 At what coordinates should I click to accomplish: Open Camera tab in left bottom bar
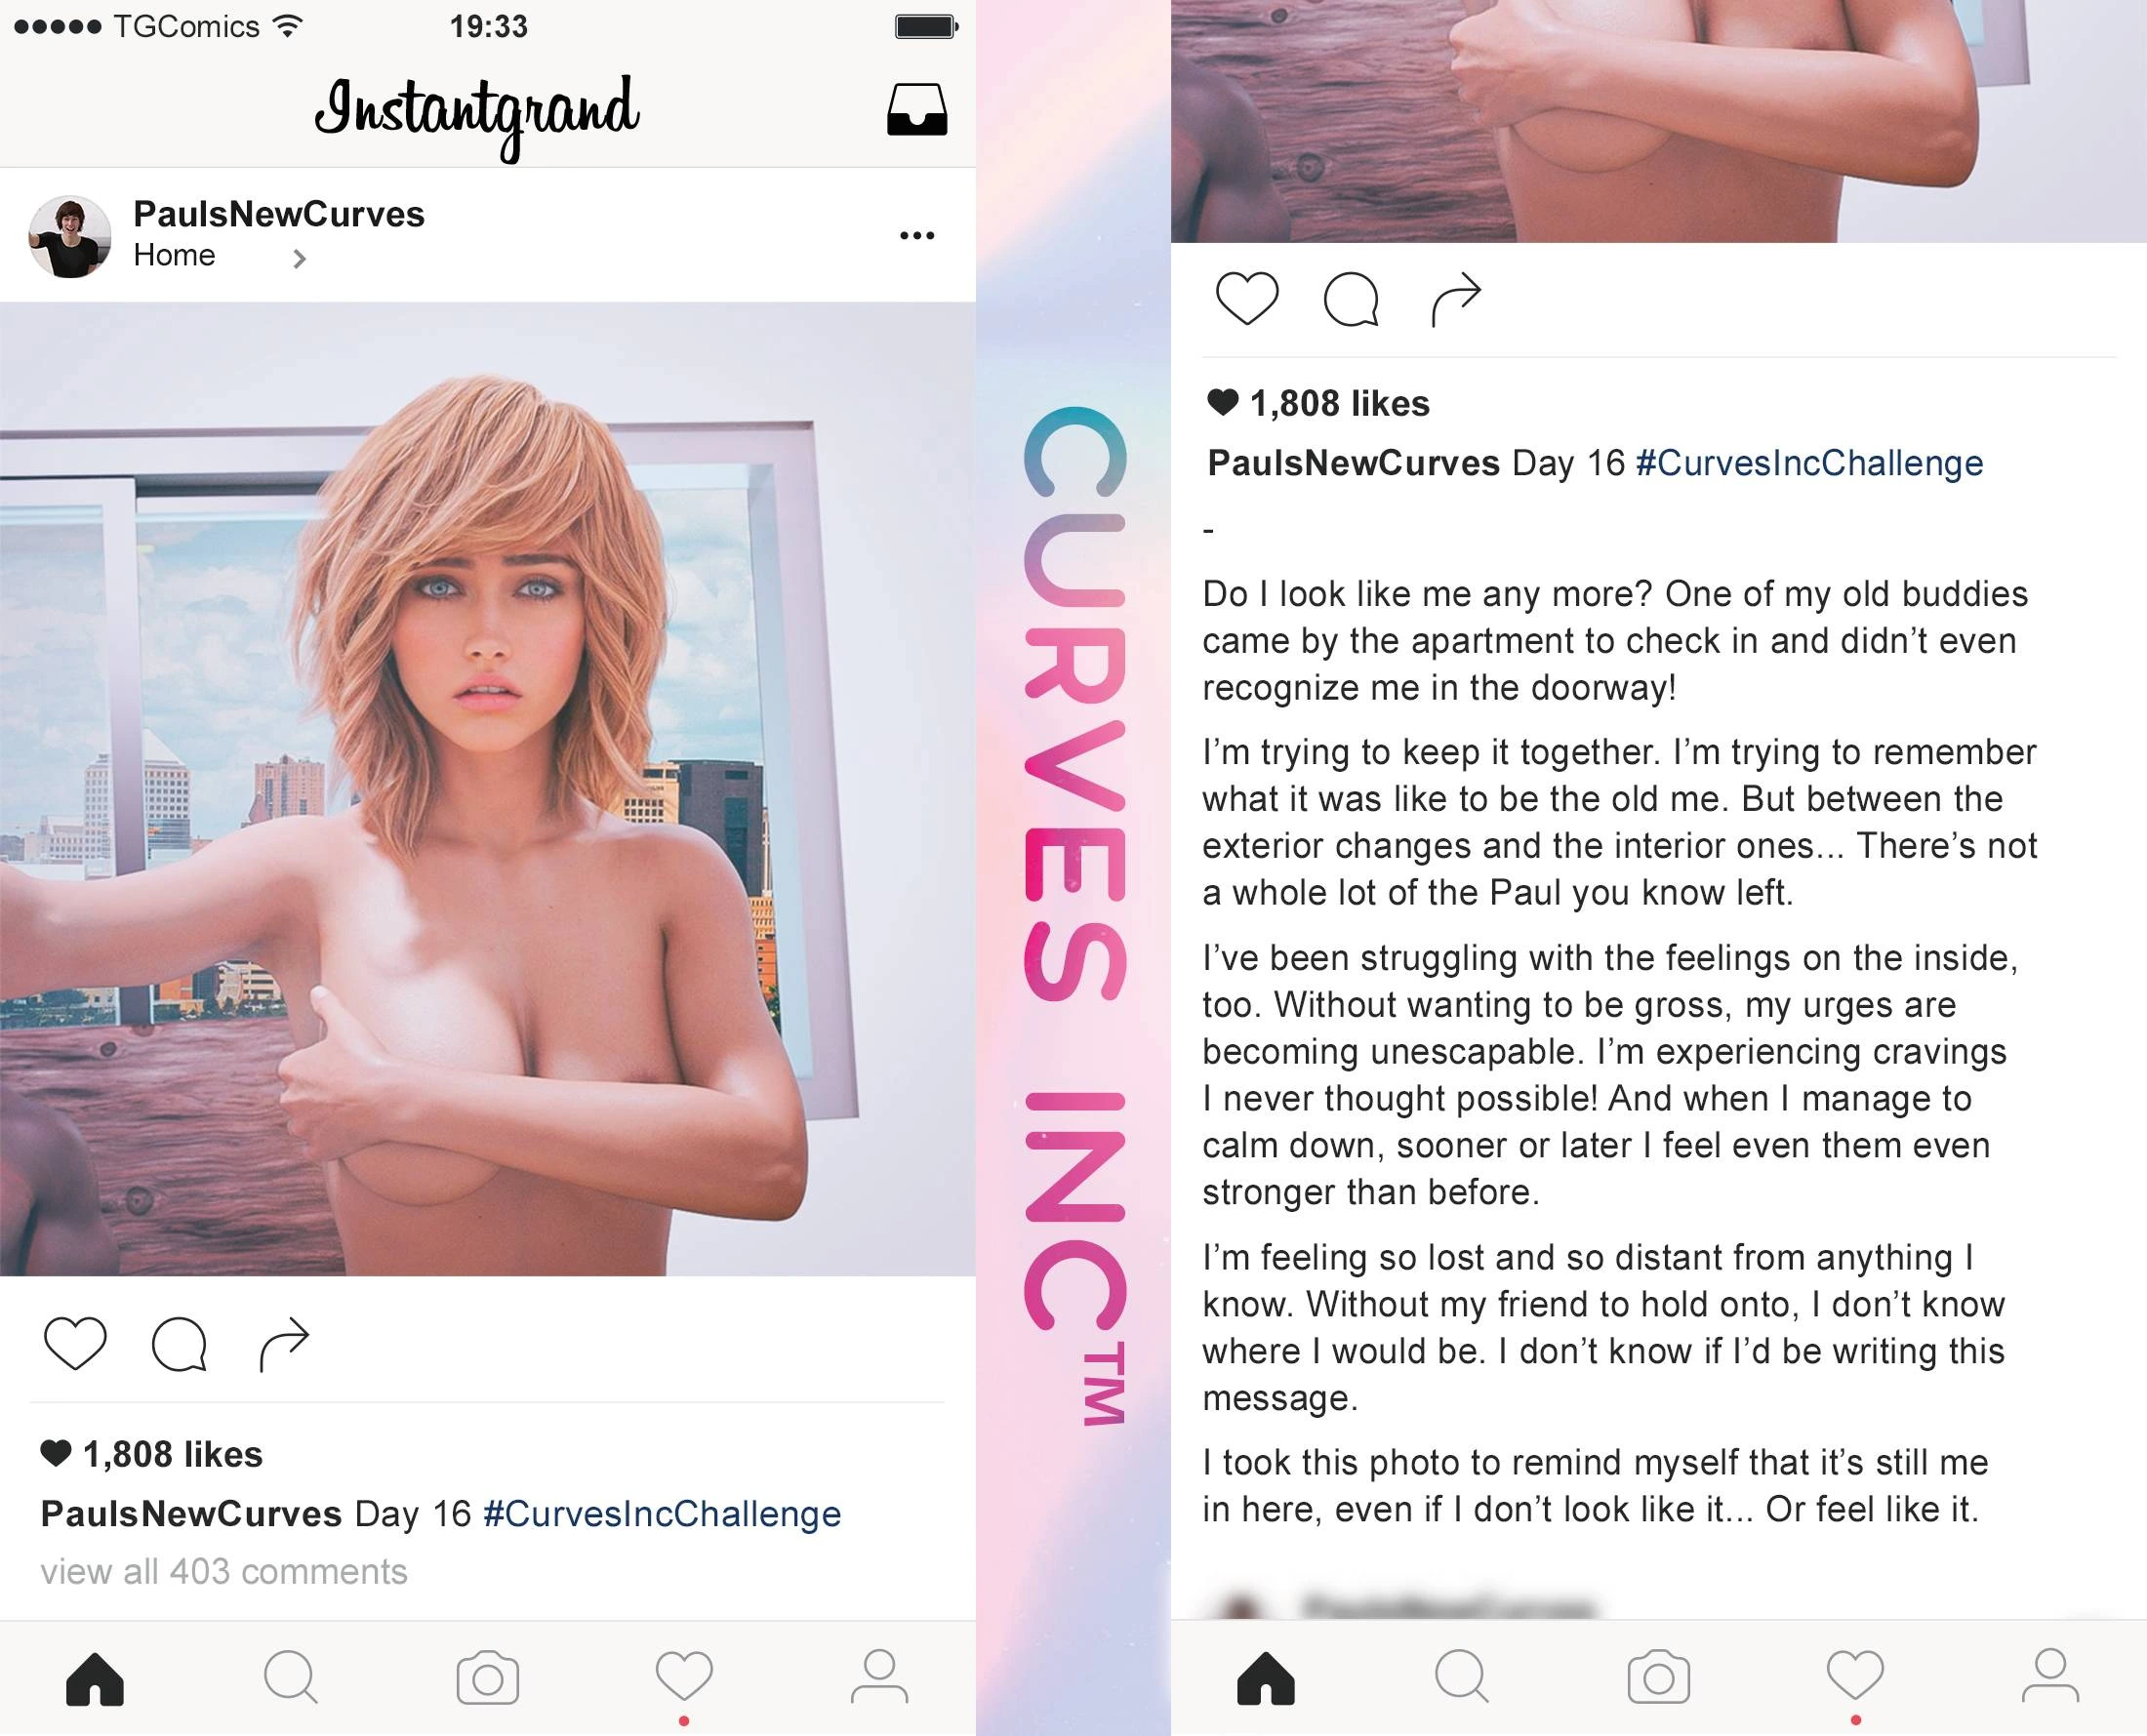click(488, 1678)
